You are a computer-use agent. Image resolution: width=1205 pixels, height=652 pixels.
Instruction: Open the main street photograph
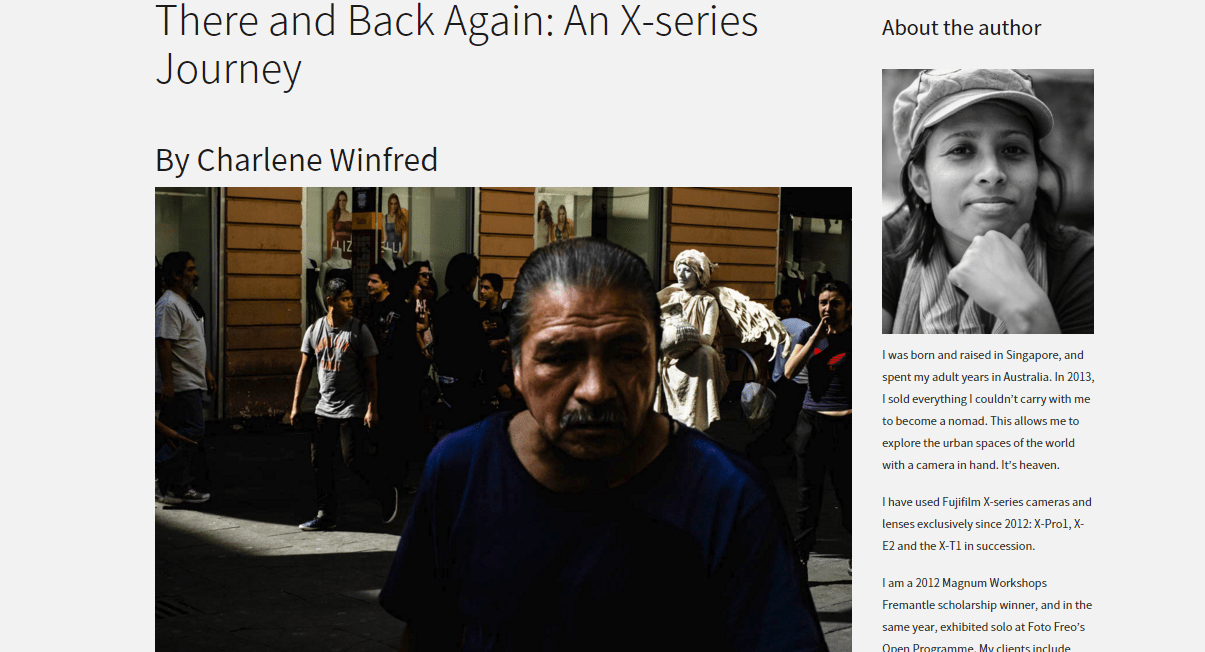(503, 419)
